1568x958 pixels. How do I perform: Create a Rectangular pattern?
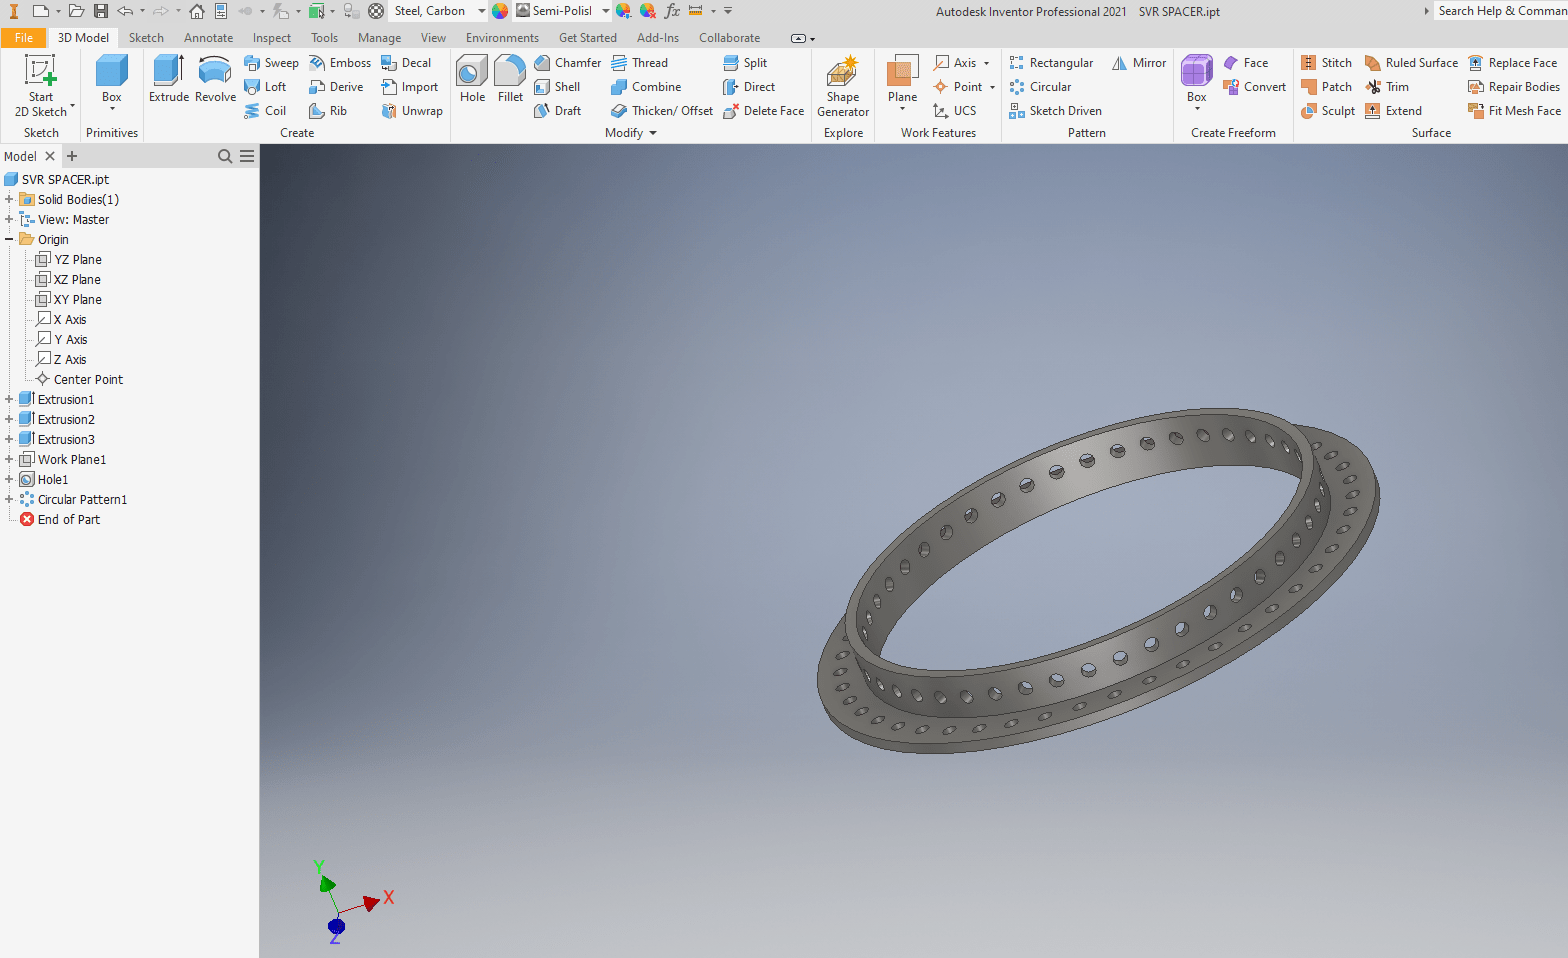pyautogui.click(x=1051, y=63)
